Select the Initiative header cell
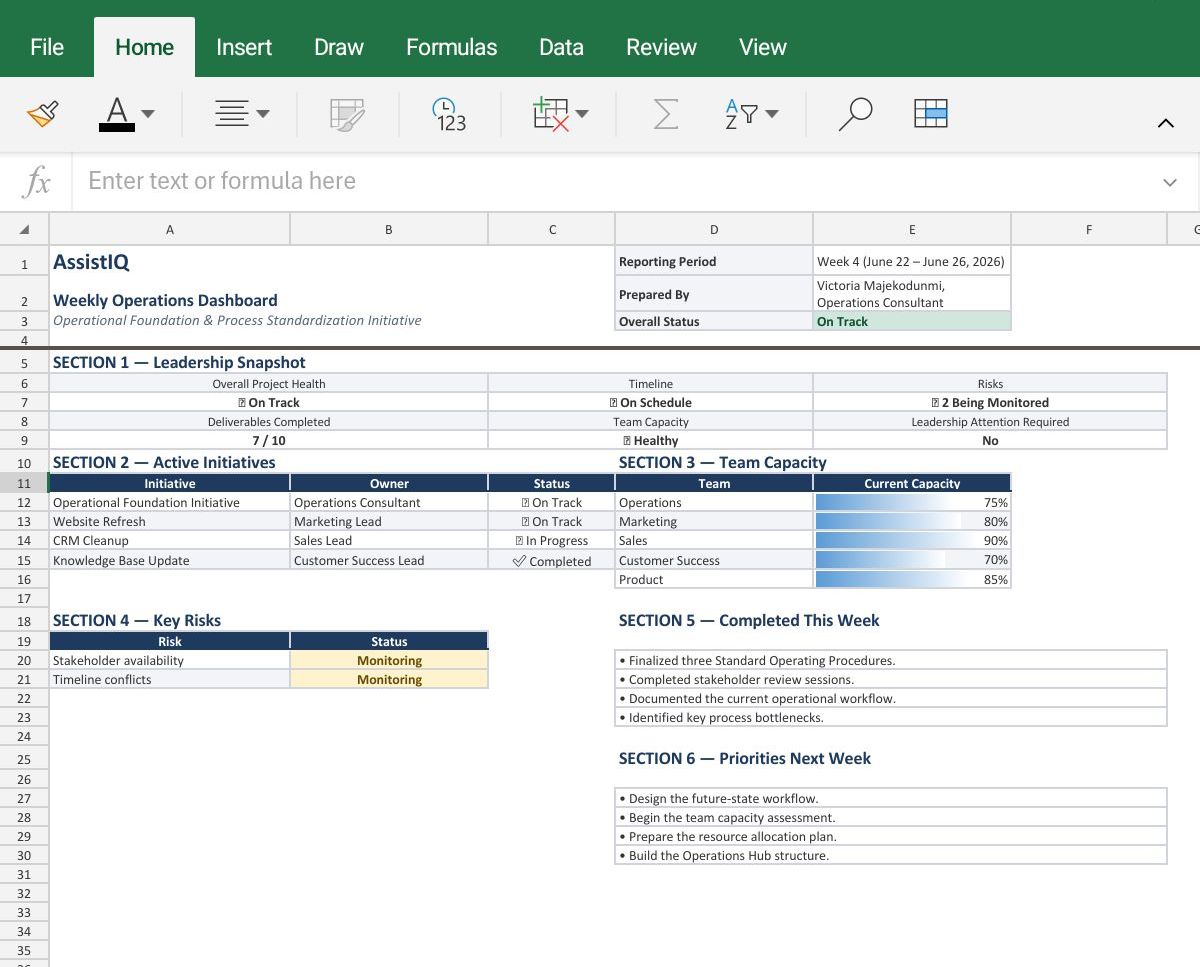The height and width of the screenshot is (967, 1200). tap(169, 483)
